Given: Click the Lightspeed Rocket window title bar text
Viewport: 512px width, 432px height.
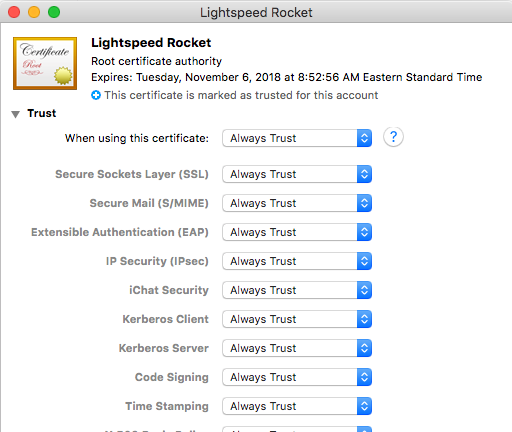Looking at the screenshot, I should (x=256, y=13).
